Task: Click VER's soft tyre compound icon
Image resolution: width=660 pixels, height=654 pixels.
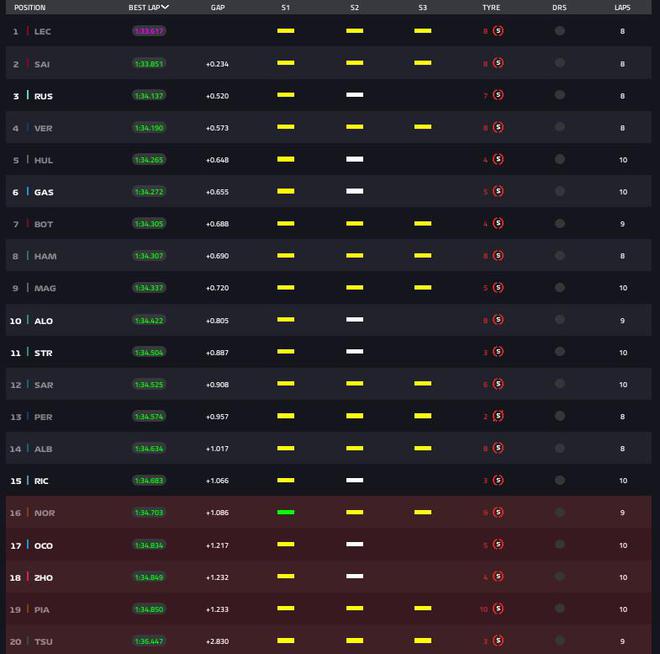Action: tap(498, 128)
